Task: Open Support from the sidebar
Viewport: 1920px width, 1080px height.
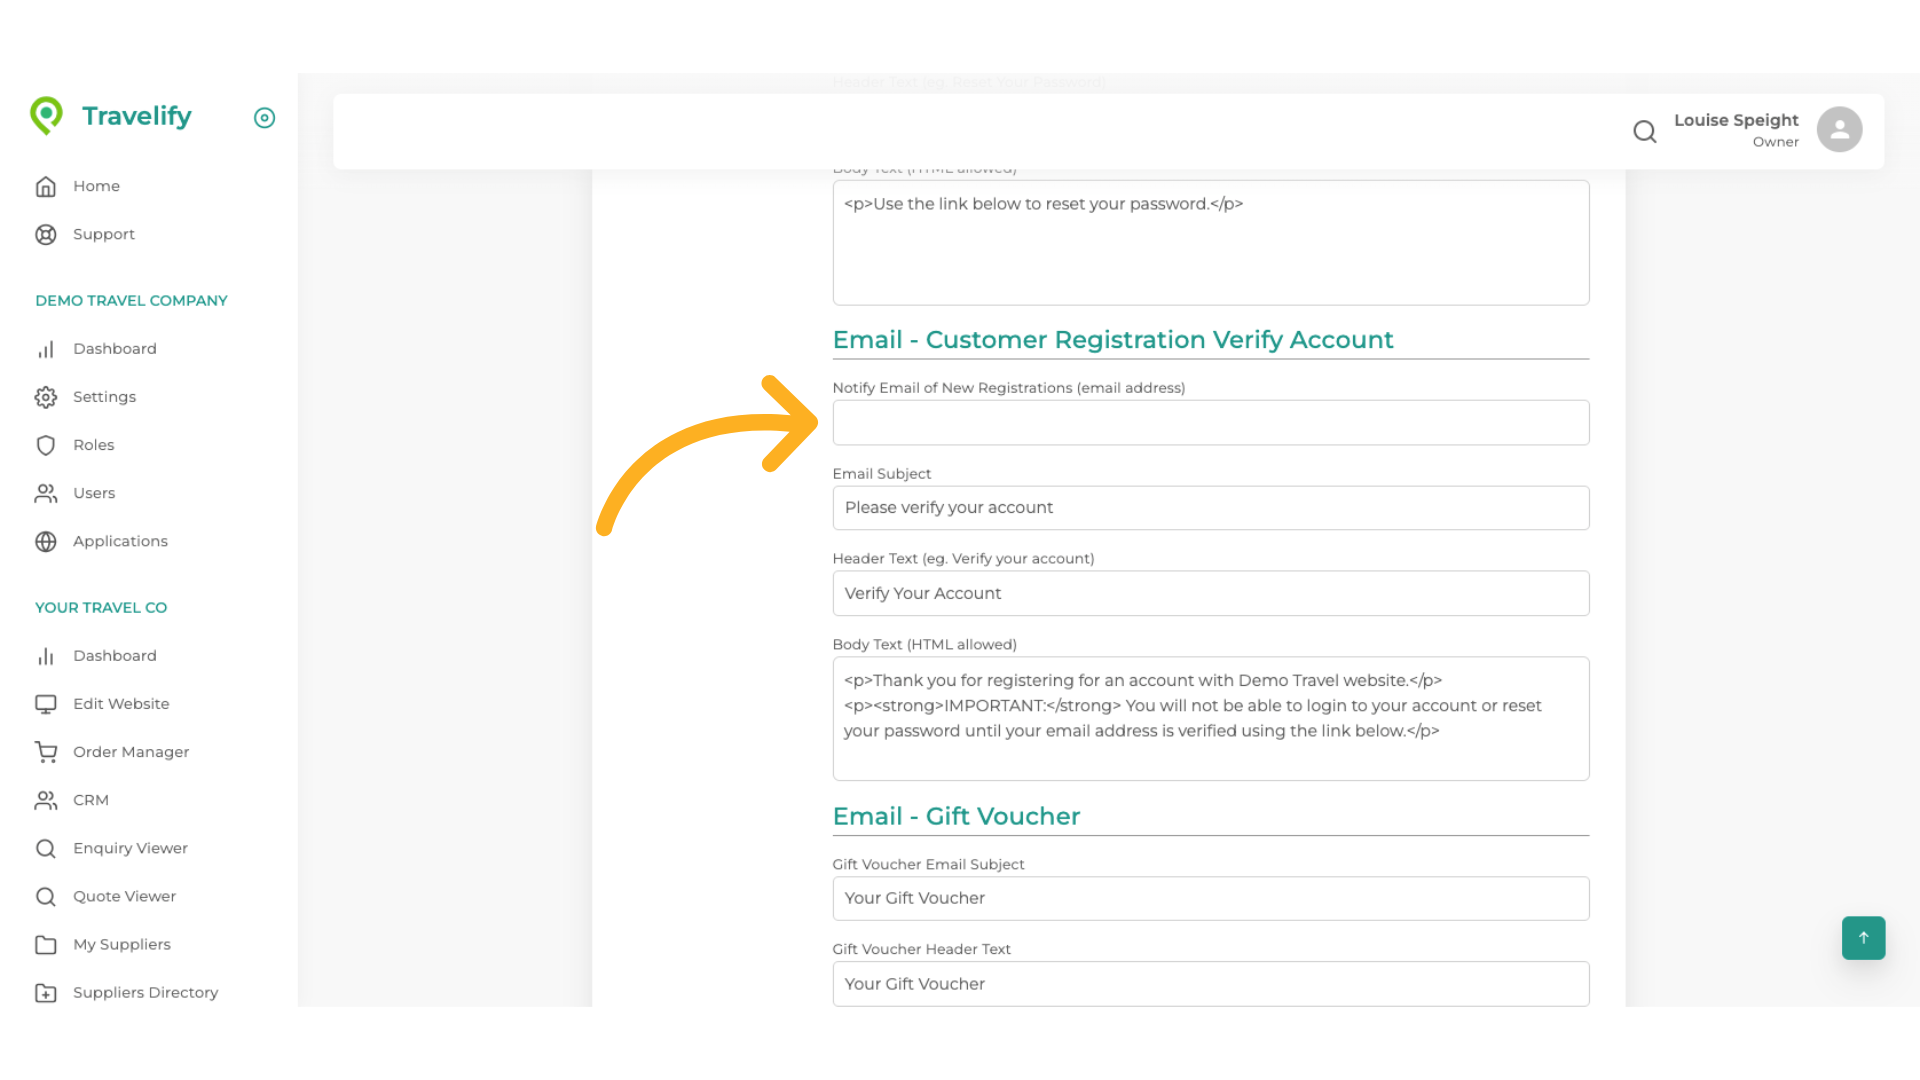Action: (46, 234)
